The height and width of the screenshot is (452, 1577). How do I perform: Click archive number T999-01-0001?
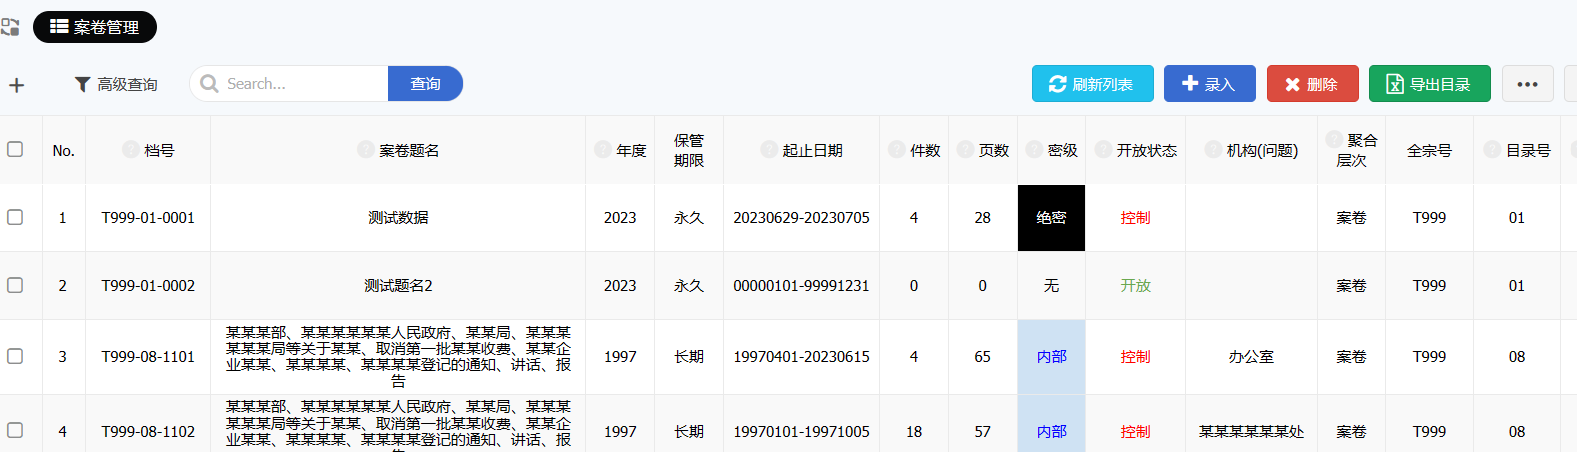(x=148, y=217)
